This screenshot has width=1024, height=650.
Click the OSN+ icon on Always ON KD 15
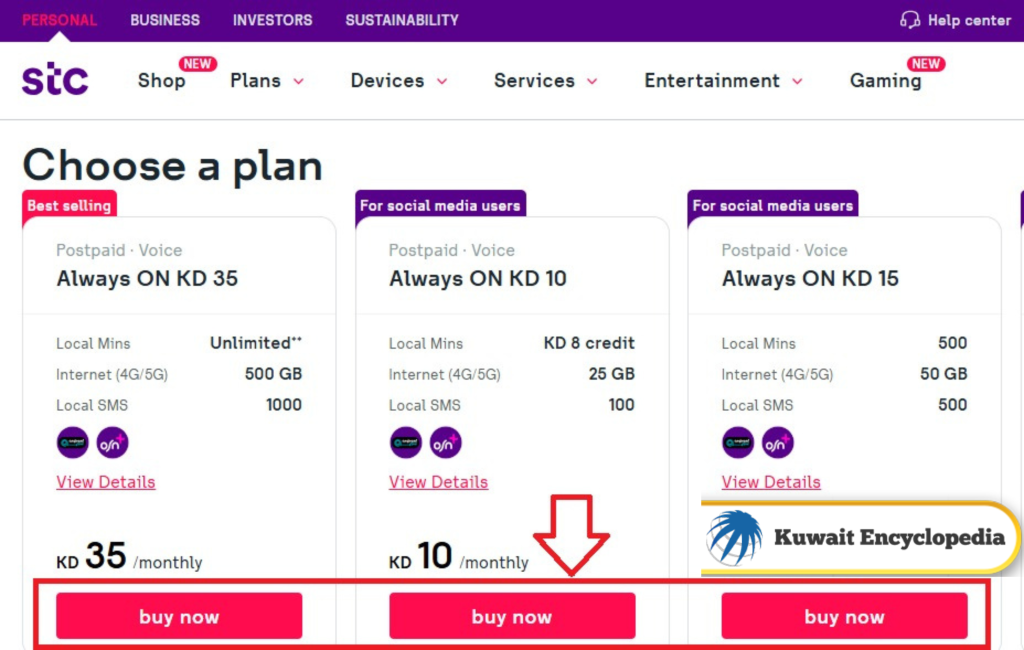click(x=777, y=442)
